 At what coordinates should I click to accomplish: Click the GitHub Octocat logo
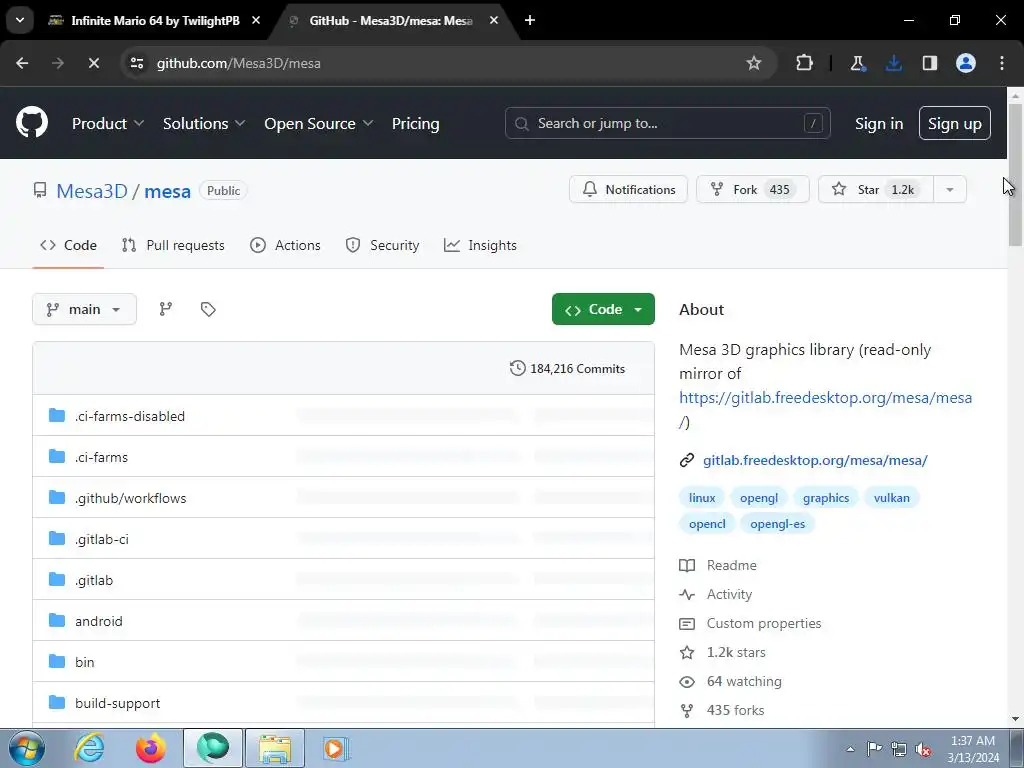point(32,123)
